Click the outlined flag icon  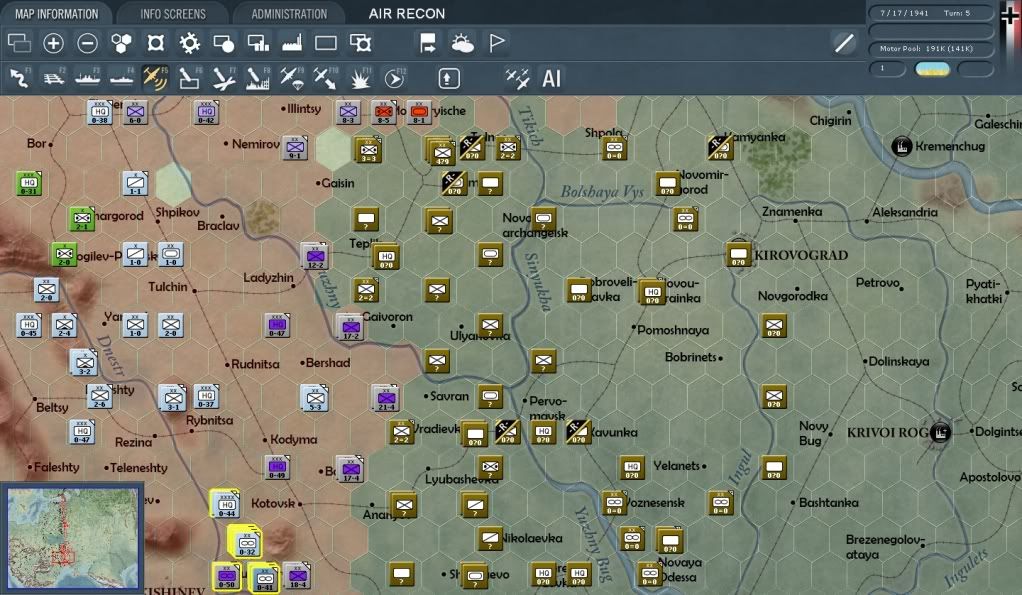pyautogui.click(x=497, y=44)
